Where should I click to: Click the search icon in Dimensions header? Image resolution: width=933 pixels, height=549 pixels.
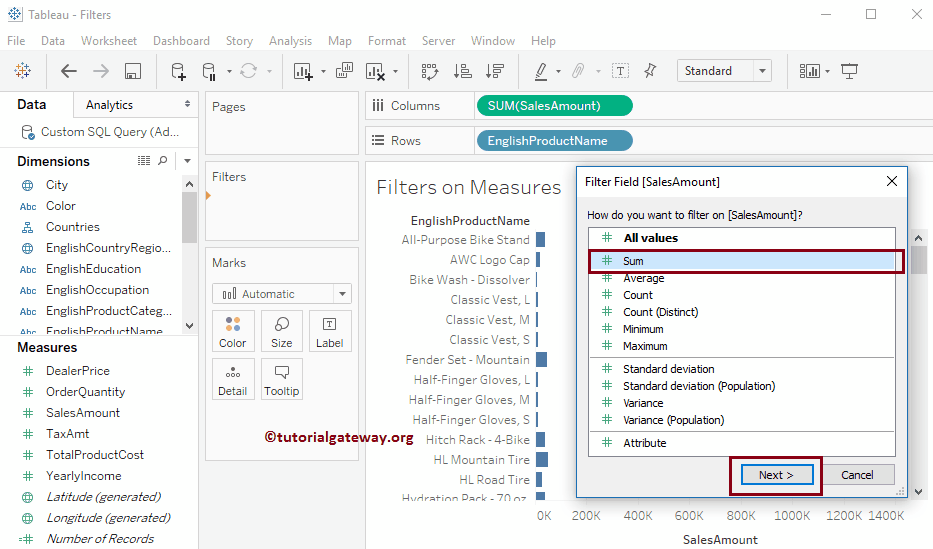[163, 161]
